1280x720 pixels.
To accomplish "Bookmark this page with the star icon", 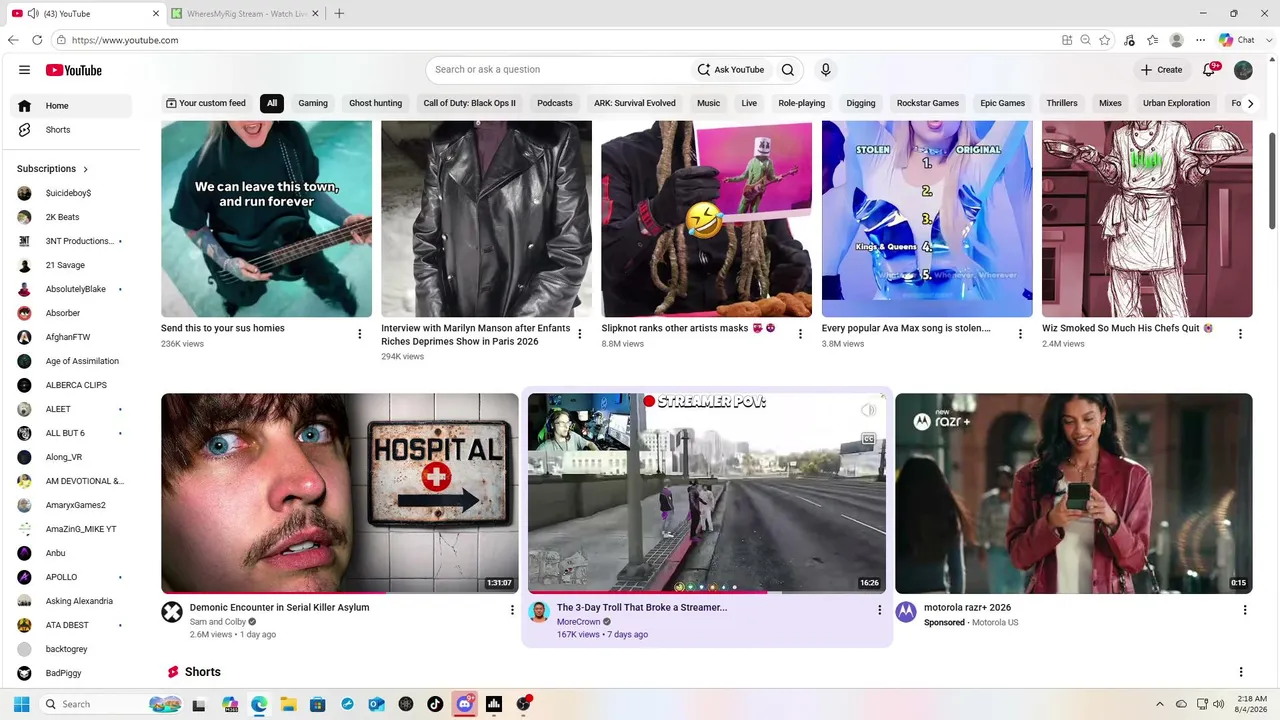I will click(x=1105, y=40).
